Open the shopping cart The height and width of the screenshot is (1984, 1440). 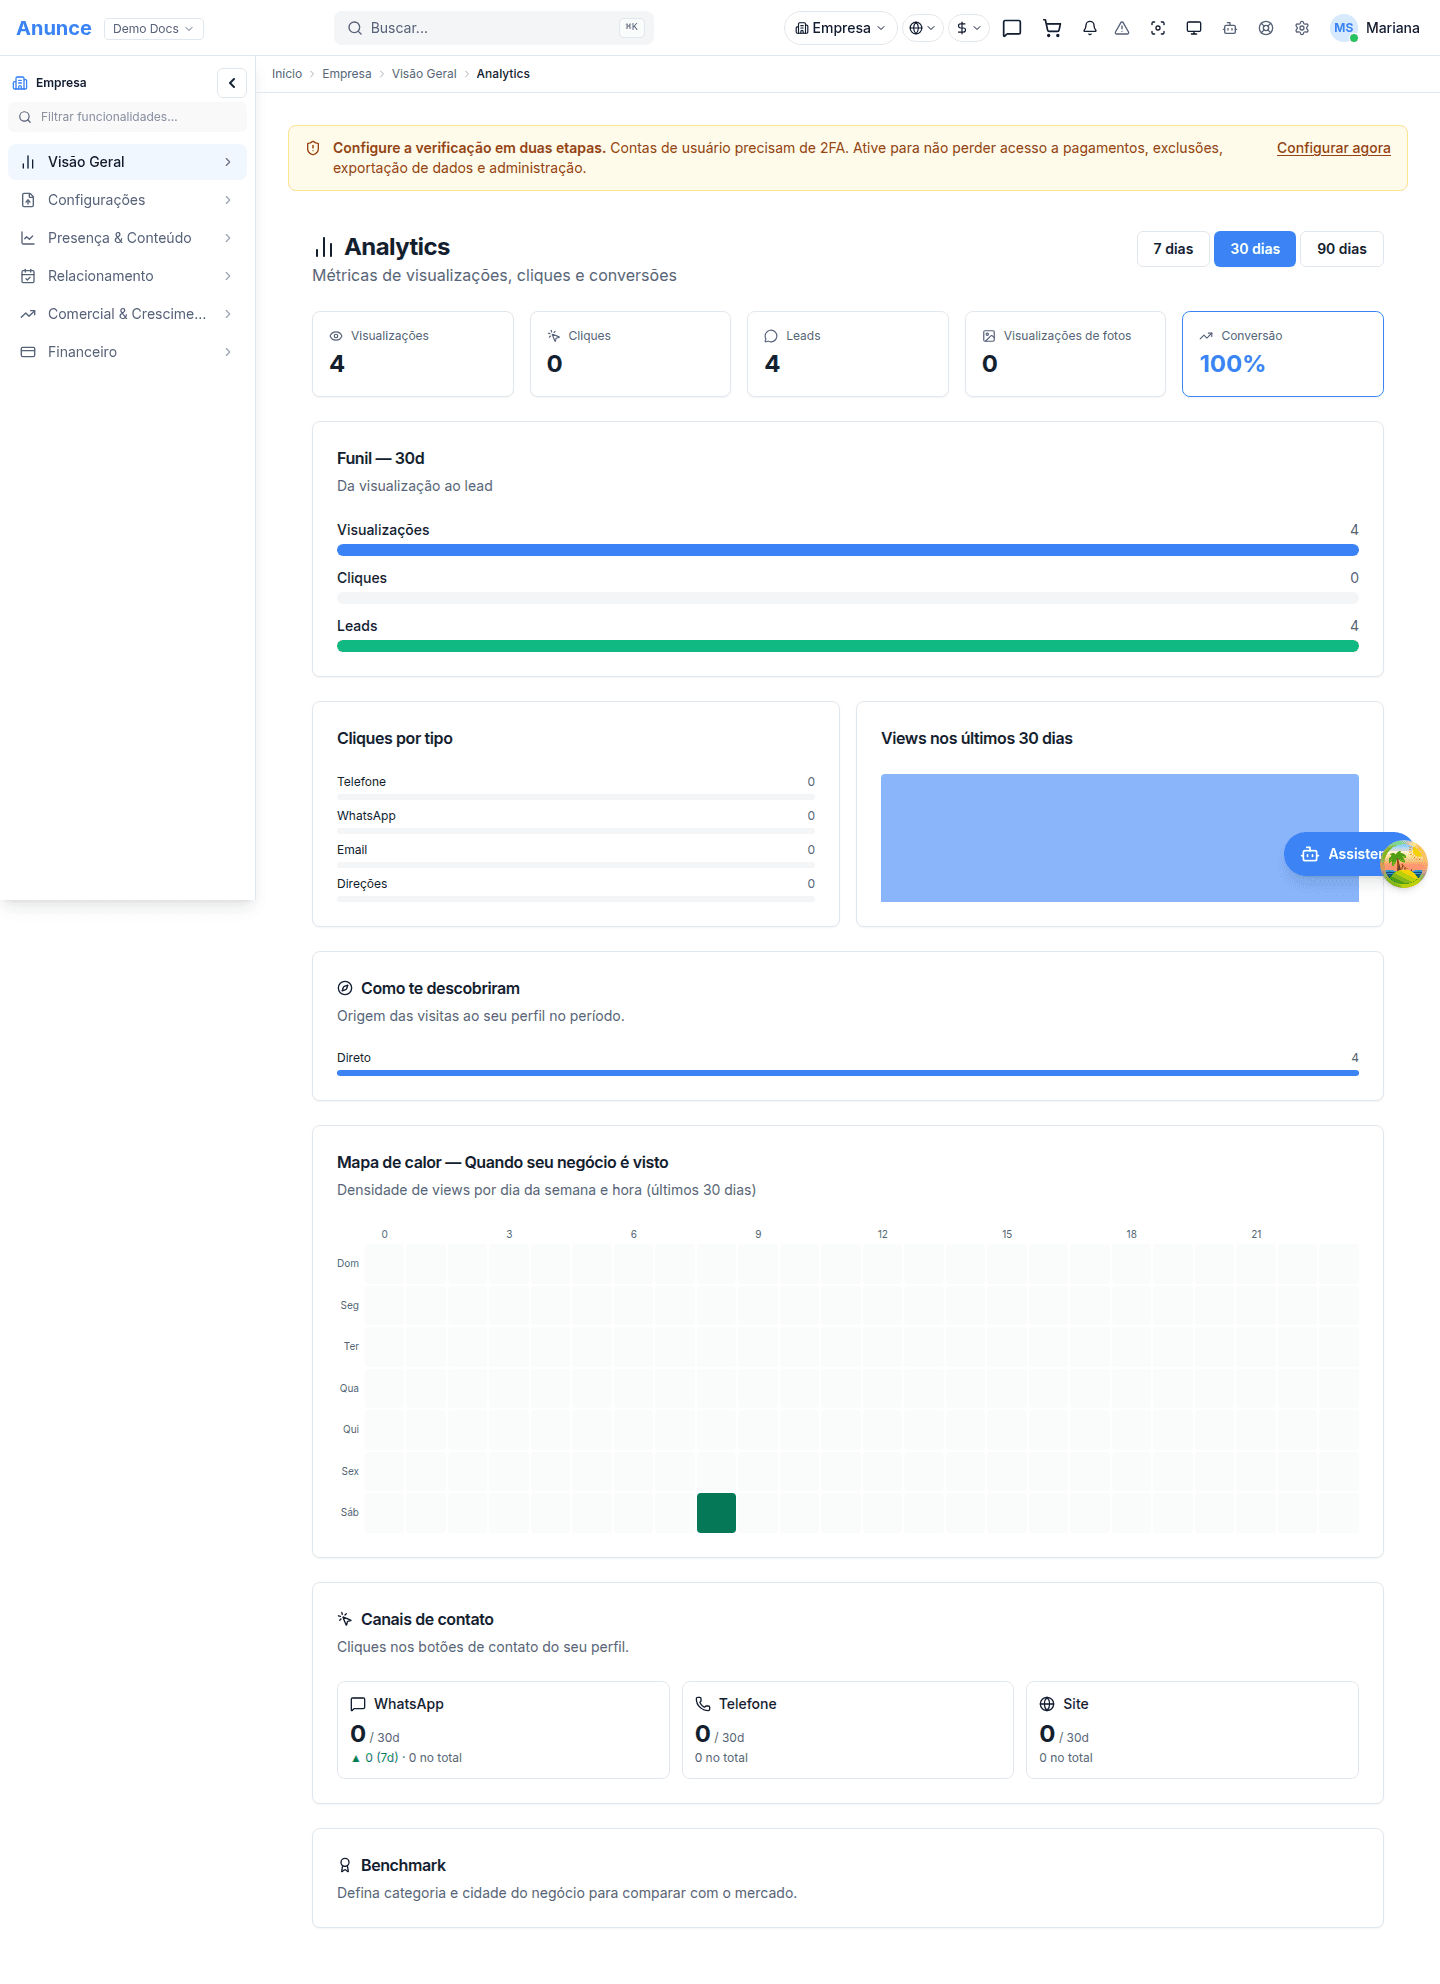pyautogui.click(x=1052, y=28)
